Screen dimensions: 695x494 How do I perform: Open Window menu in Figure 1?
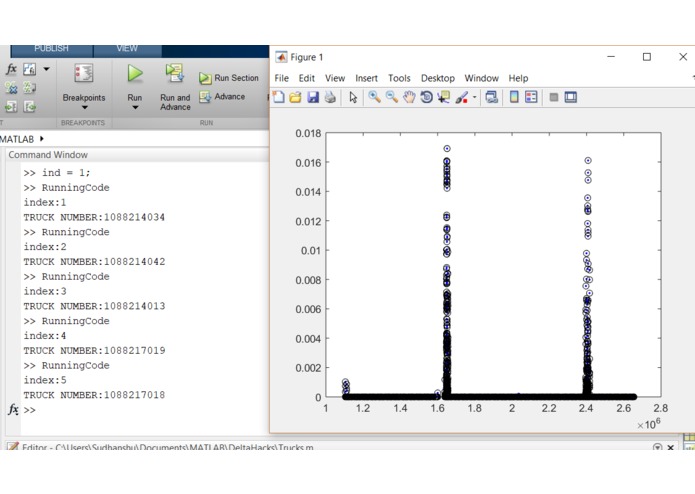pyautogui.click(x=481, y=78)
